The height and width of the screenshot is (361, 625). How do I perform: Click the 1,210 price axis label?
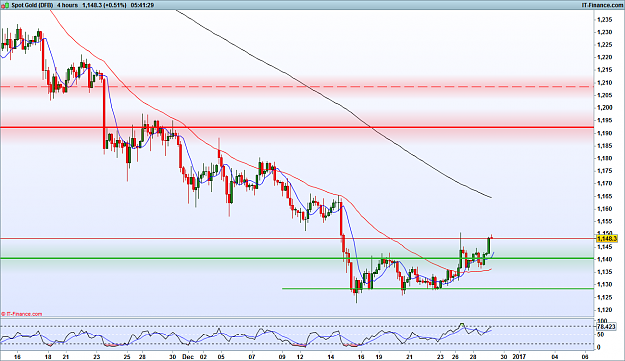click(x=605, y=83)
